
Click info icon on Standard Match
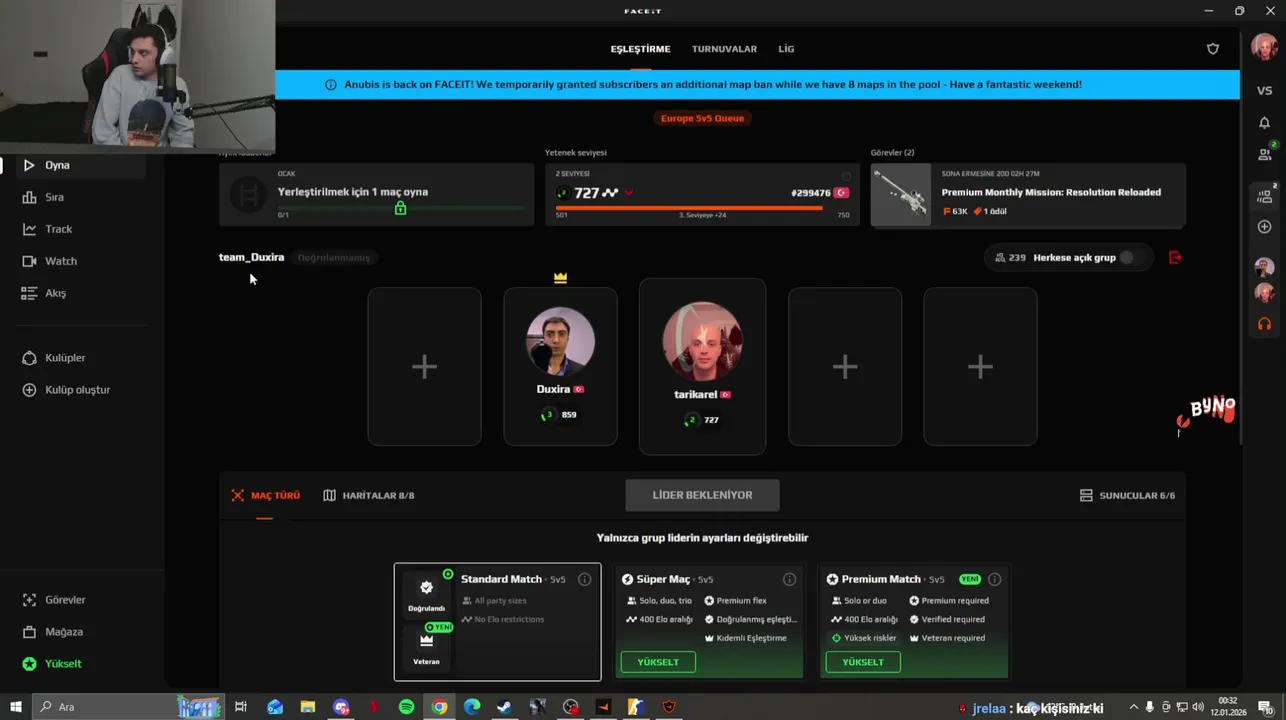click(584, 579)
